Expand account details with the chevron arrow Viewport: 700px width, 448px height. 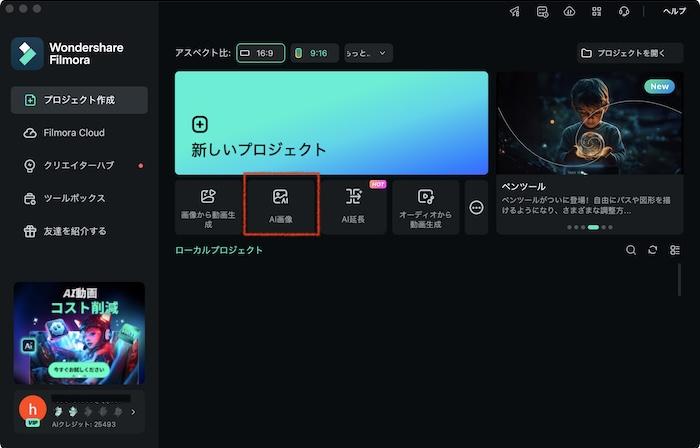point(133,412)
